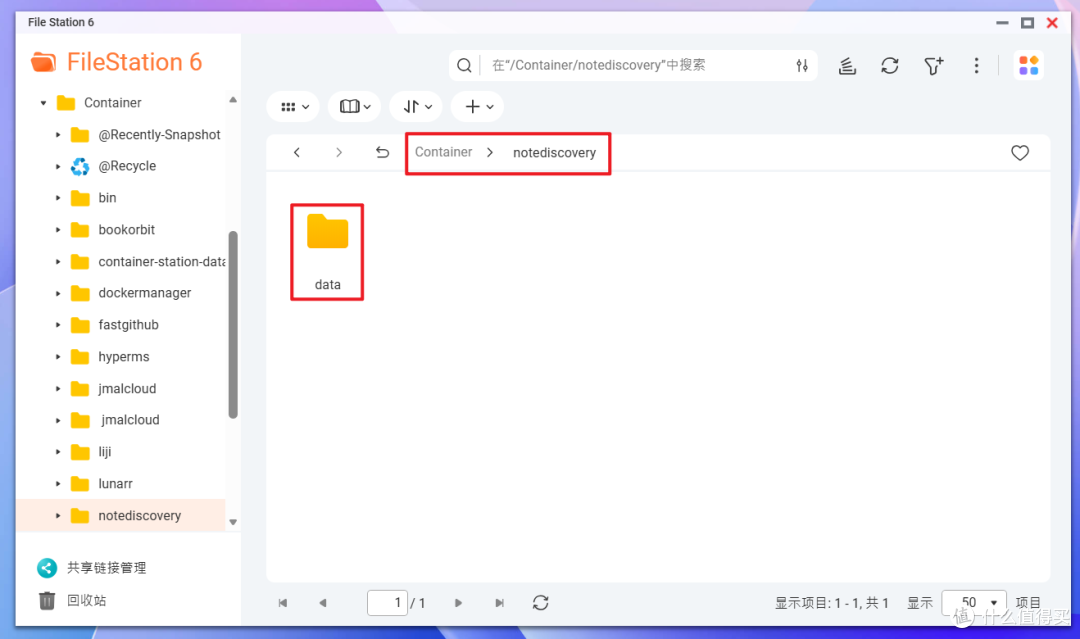1080x639 pixels.
Task: Click the recycle bin trash icon
Action: coord(47,600)
